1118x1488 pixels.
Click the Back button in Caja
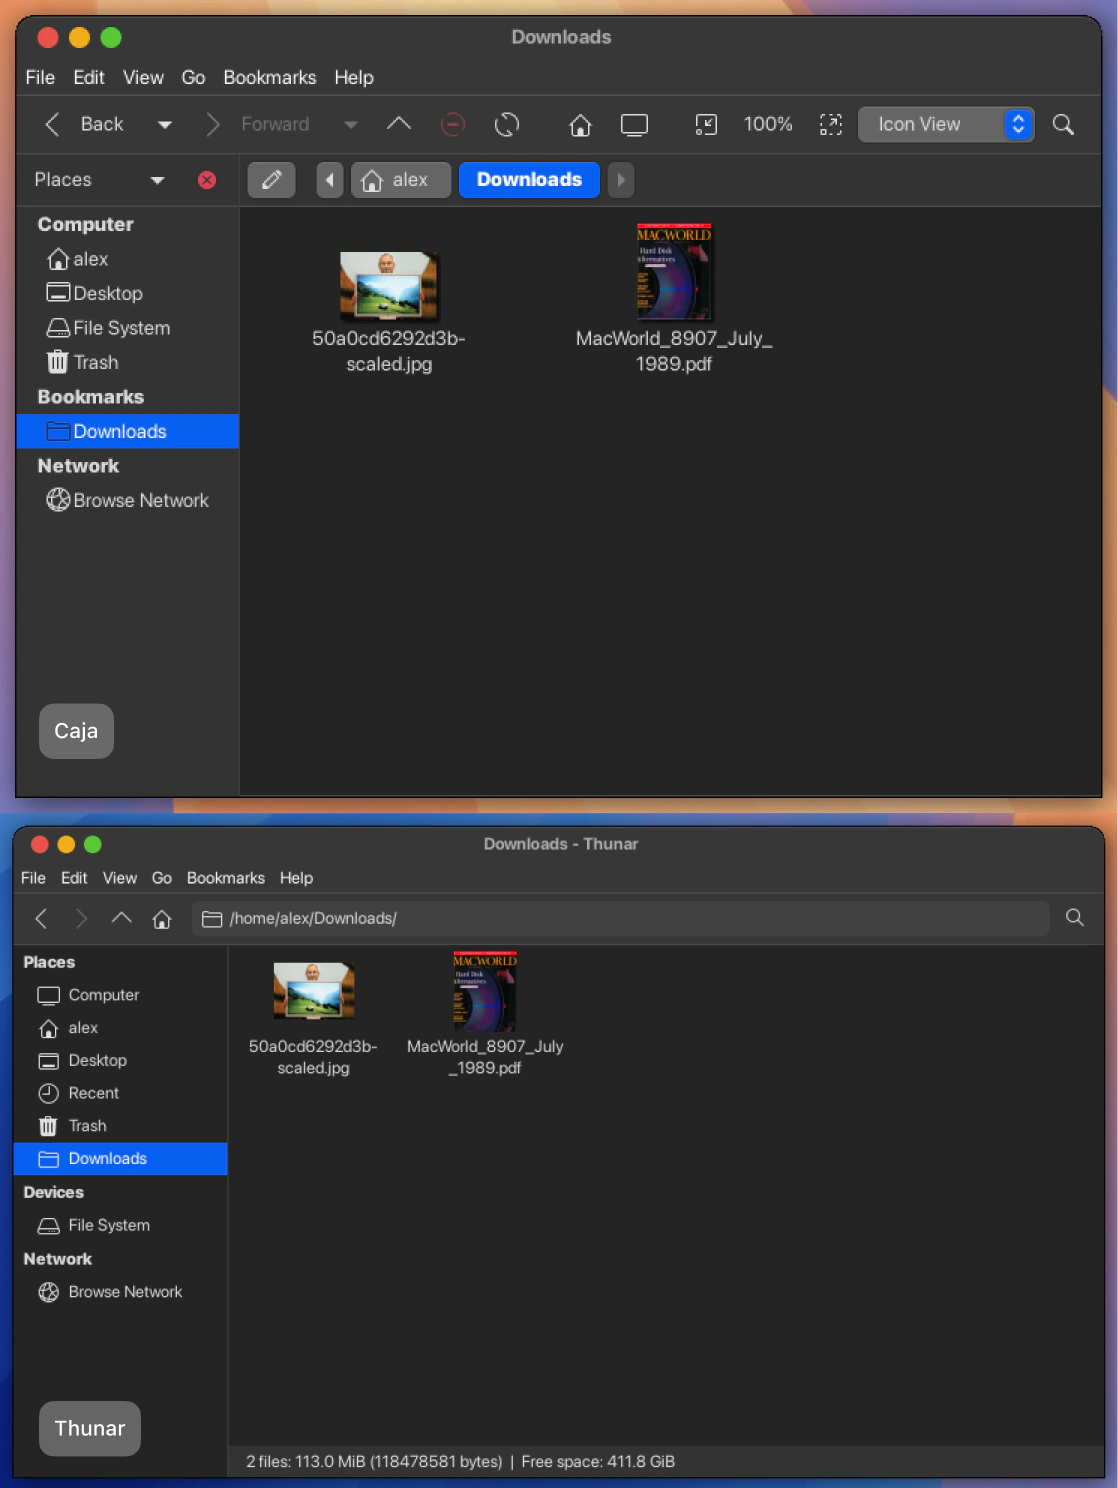(85, 124)
